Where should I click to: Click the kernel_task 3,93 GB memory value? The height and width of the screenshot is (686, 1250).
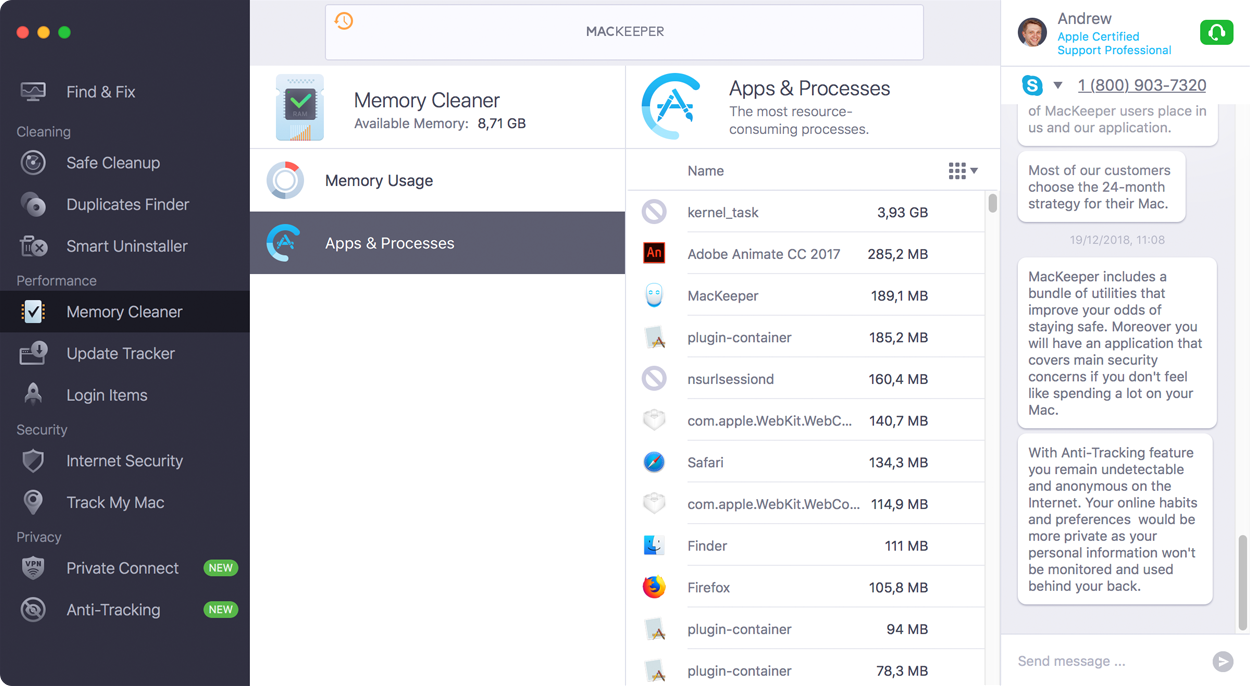[902, 213]
